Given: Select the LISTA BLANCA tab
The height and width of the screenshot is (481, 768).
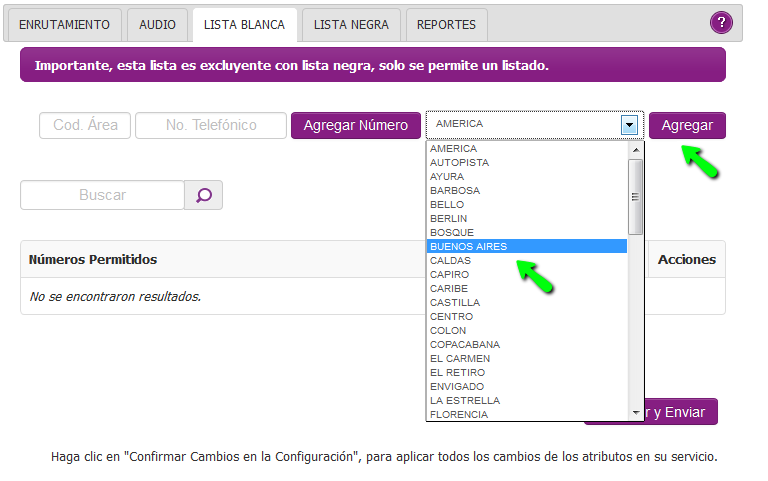Looking at the screenshot, I should [244, 25].
